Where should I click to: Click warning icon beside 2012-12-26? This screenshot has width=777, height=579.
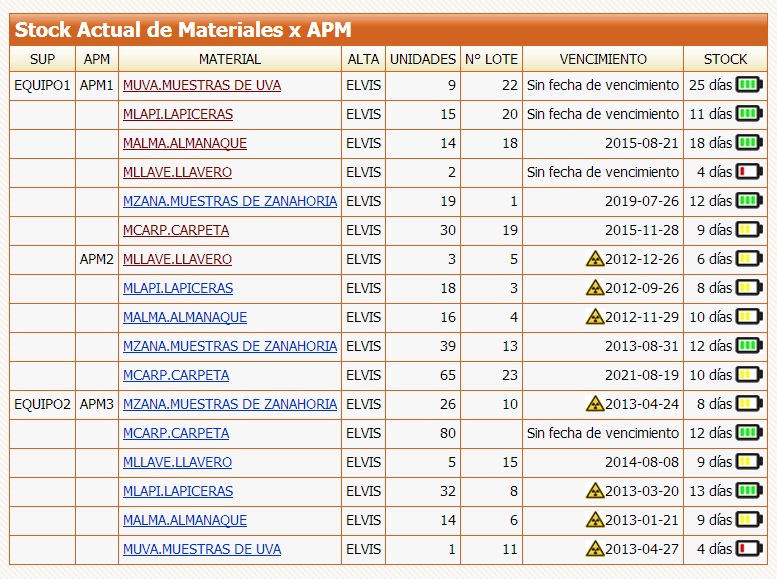[595, 259]
